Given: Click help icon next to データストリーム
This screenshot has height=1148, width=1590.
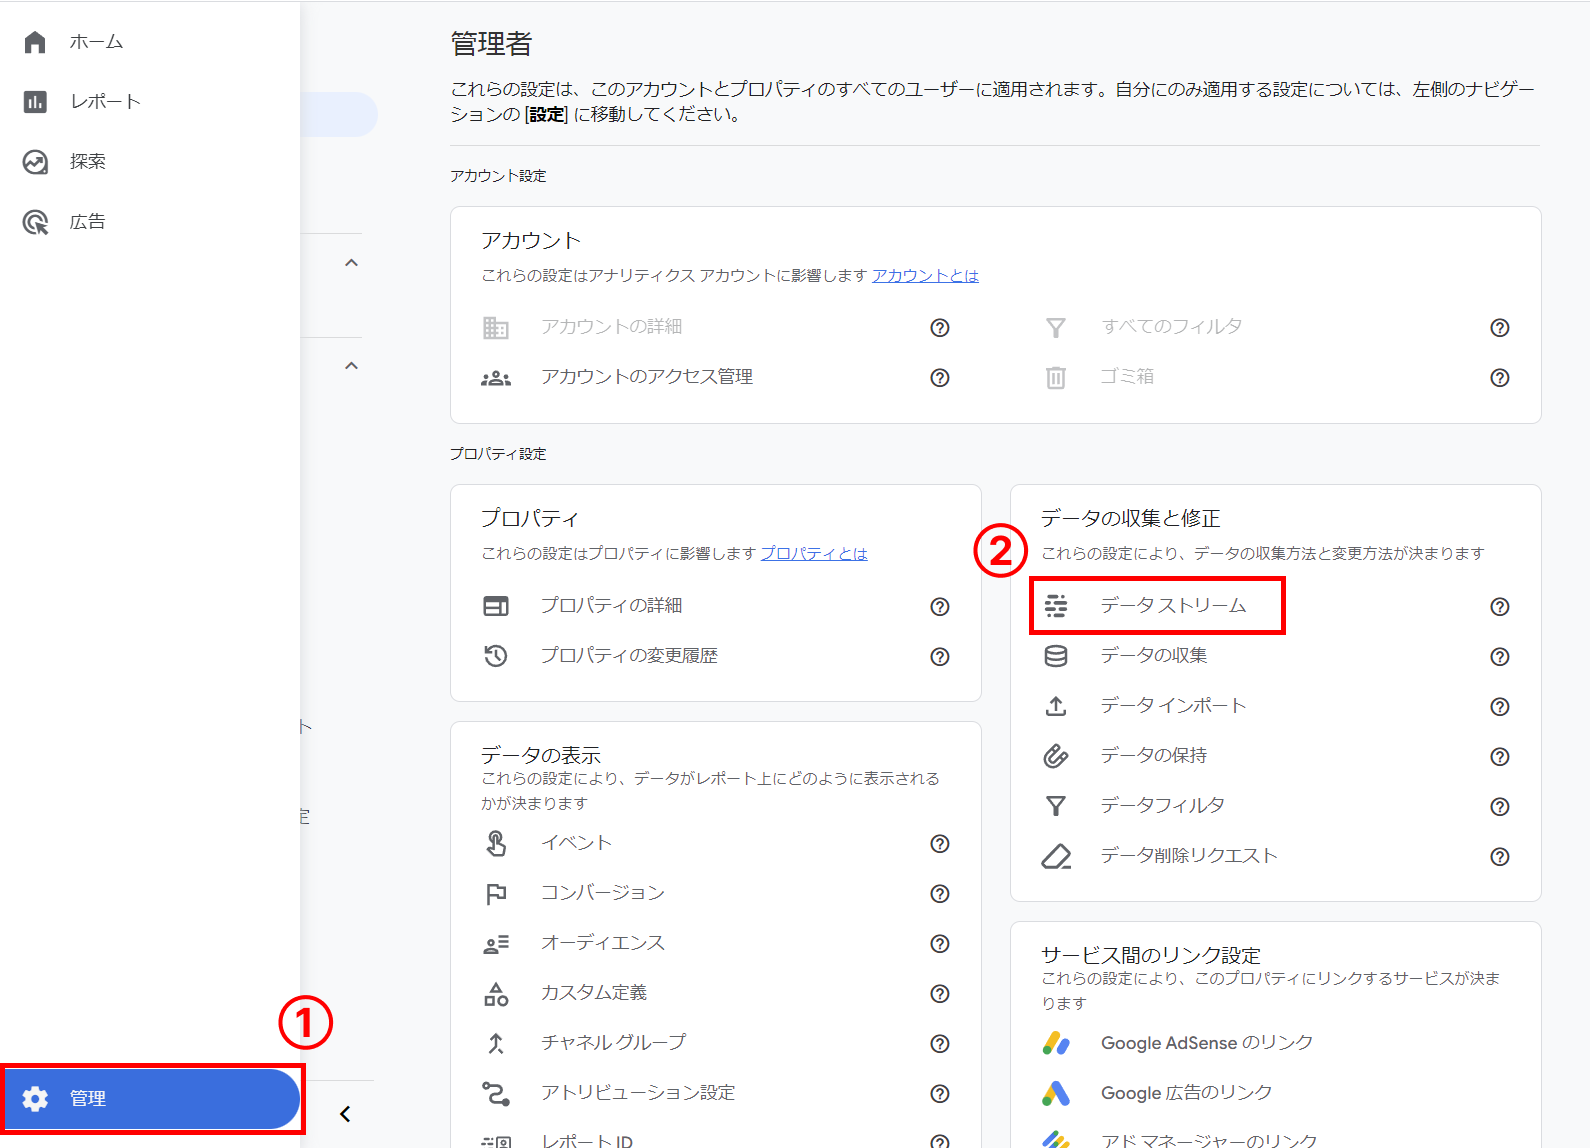Looking at the screenshot, I should [1499, 607].
